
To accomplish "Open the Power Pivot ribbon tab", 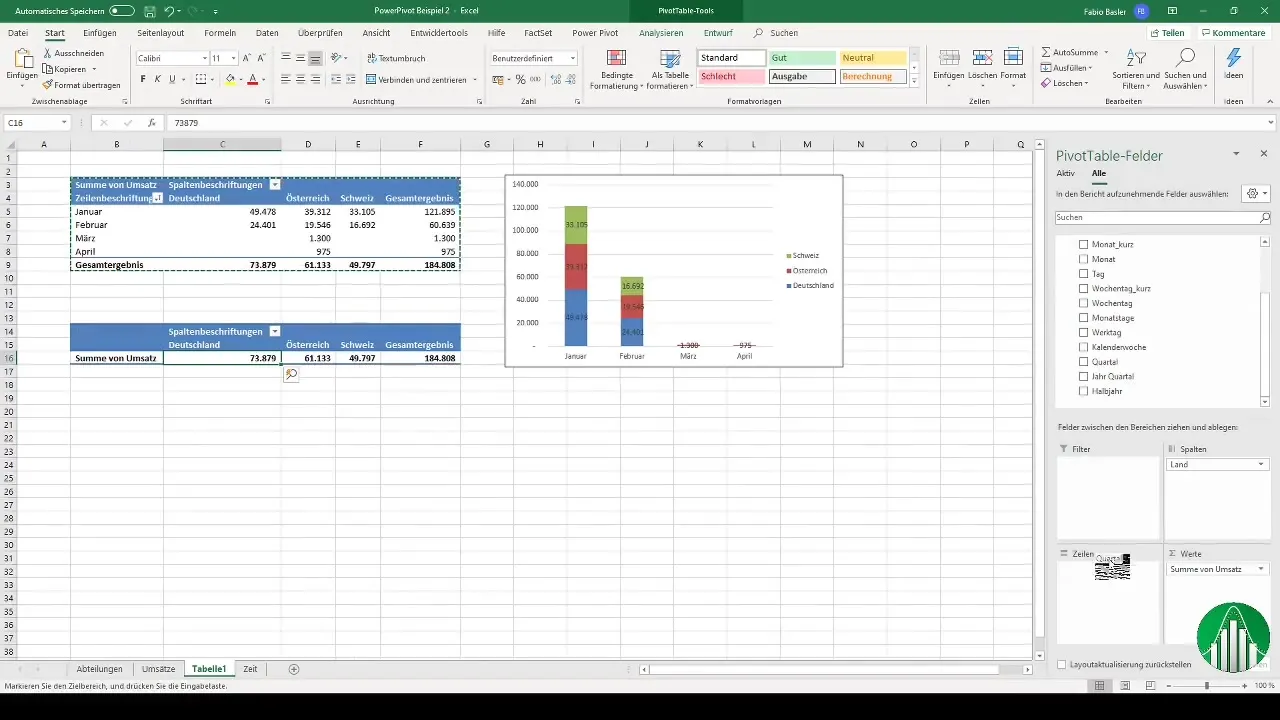I will click(x=595, y=33).
